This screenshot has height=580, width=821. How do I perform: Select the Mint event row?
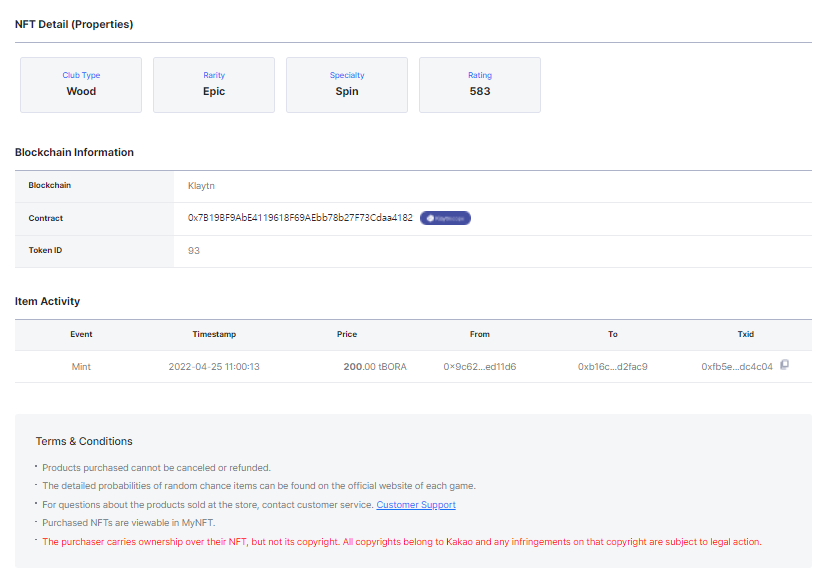413,366
